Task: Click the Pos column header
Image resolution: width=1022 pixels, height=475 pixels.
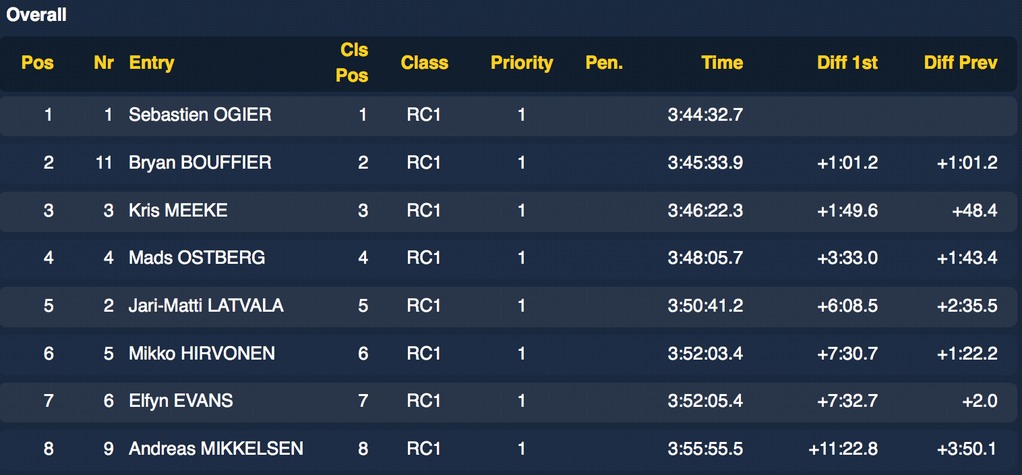Action: click(x=37, y=63)
